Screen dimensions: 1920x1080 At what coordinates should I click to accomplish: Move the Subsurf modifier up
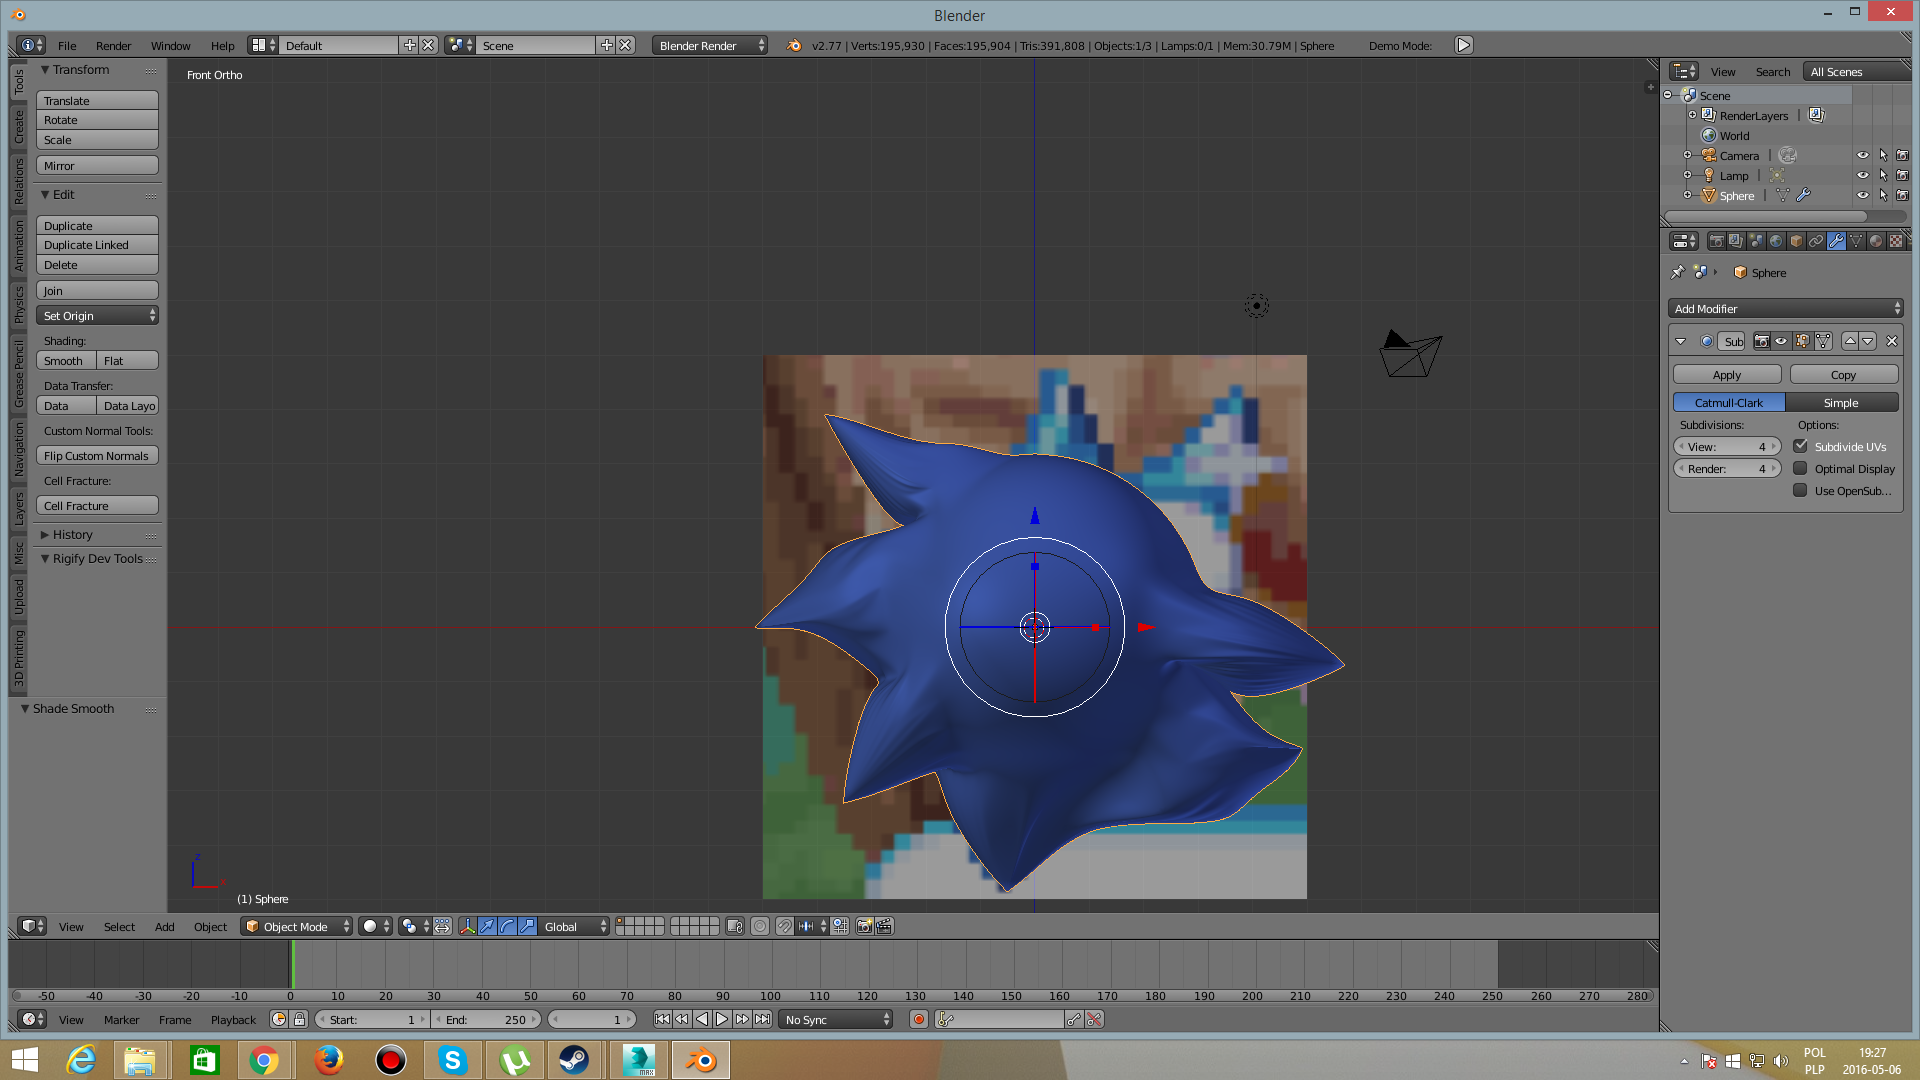click(1850, 341)
